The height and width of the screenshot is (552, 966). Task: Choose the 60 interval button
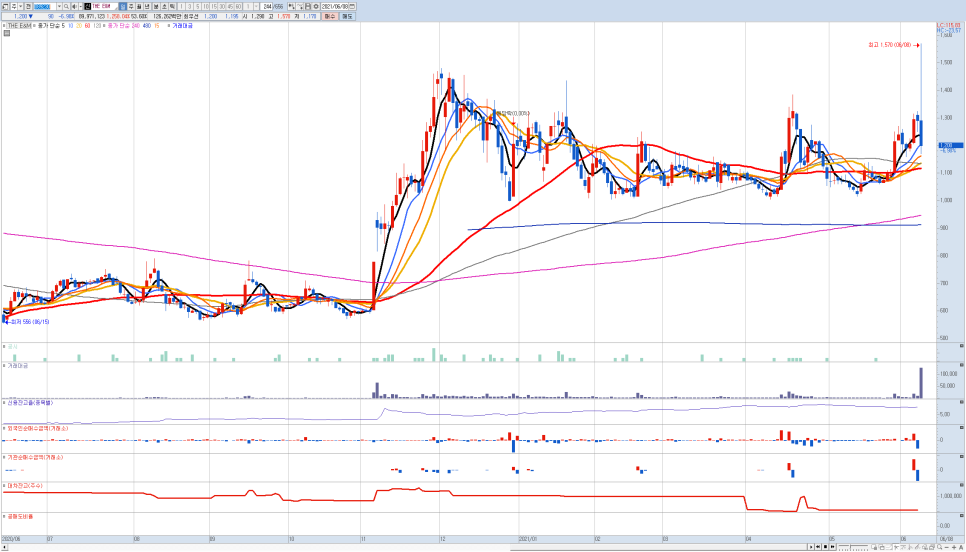pyautogui.click(x=238, y=6)
